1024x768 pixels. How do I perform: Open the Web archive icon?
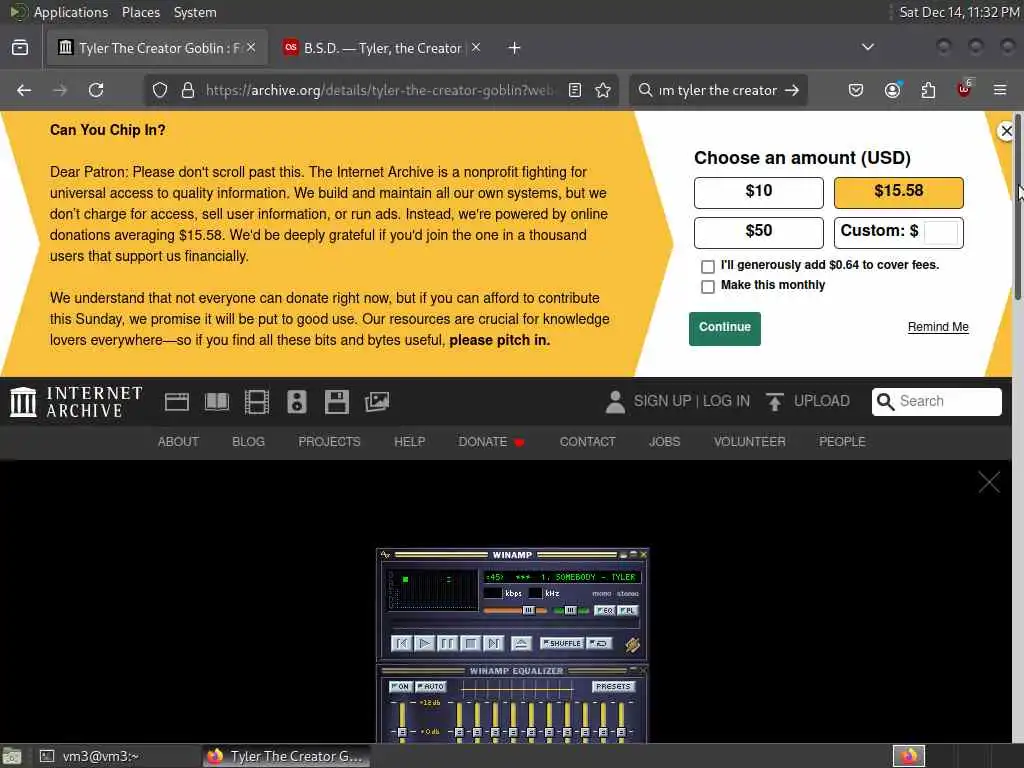click(176, 402)
